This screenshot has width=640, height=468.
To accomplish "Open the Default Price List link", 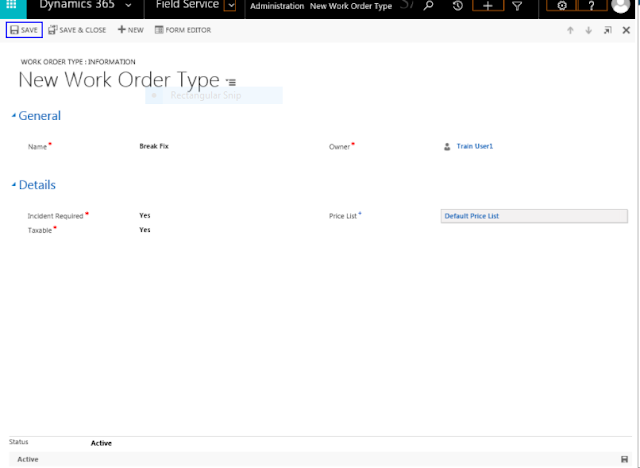I will [x=471, y=216].
